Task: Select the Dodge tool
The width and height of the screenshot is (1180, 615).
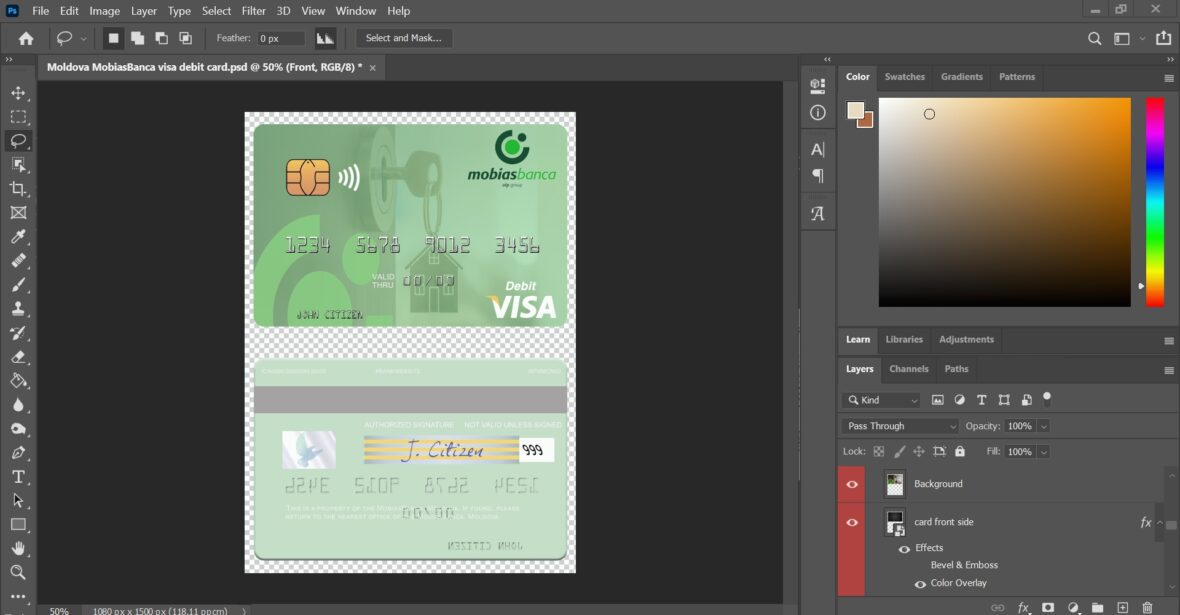Action: [18, 429]
